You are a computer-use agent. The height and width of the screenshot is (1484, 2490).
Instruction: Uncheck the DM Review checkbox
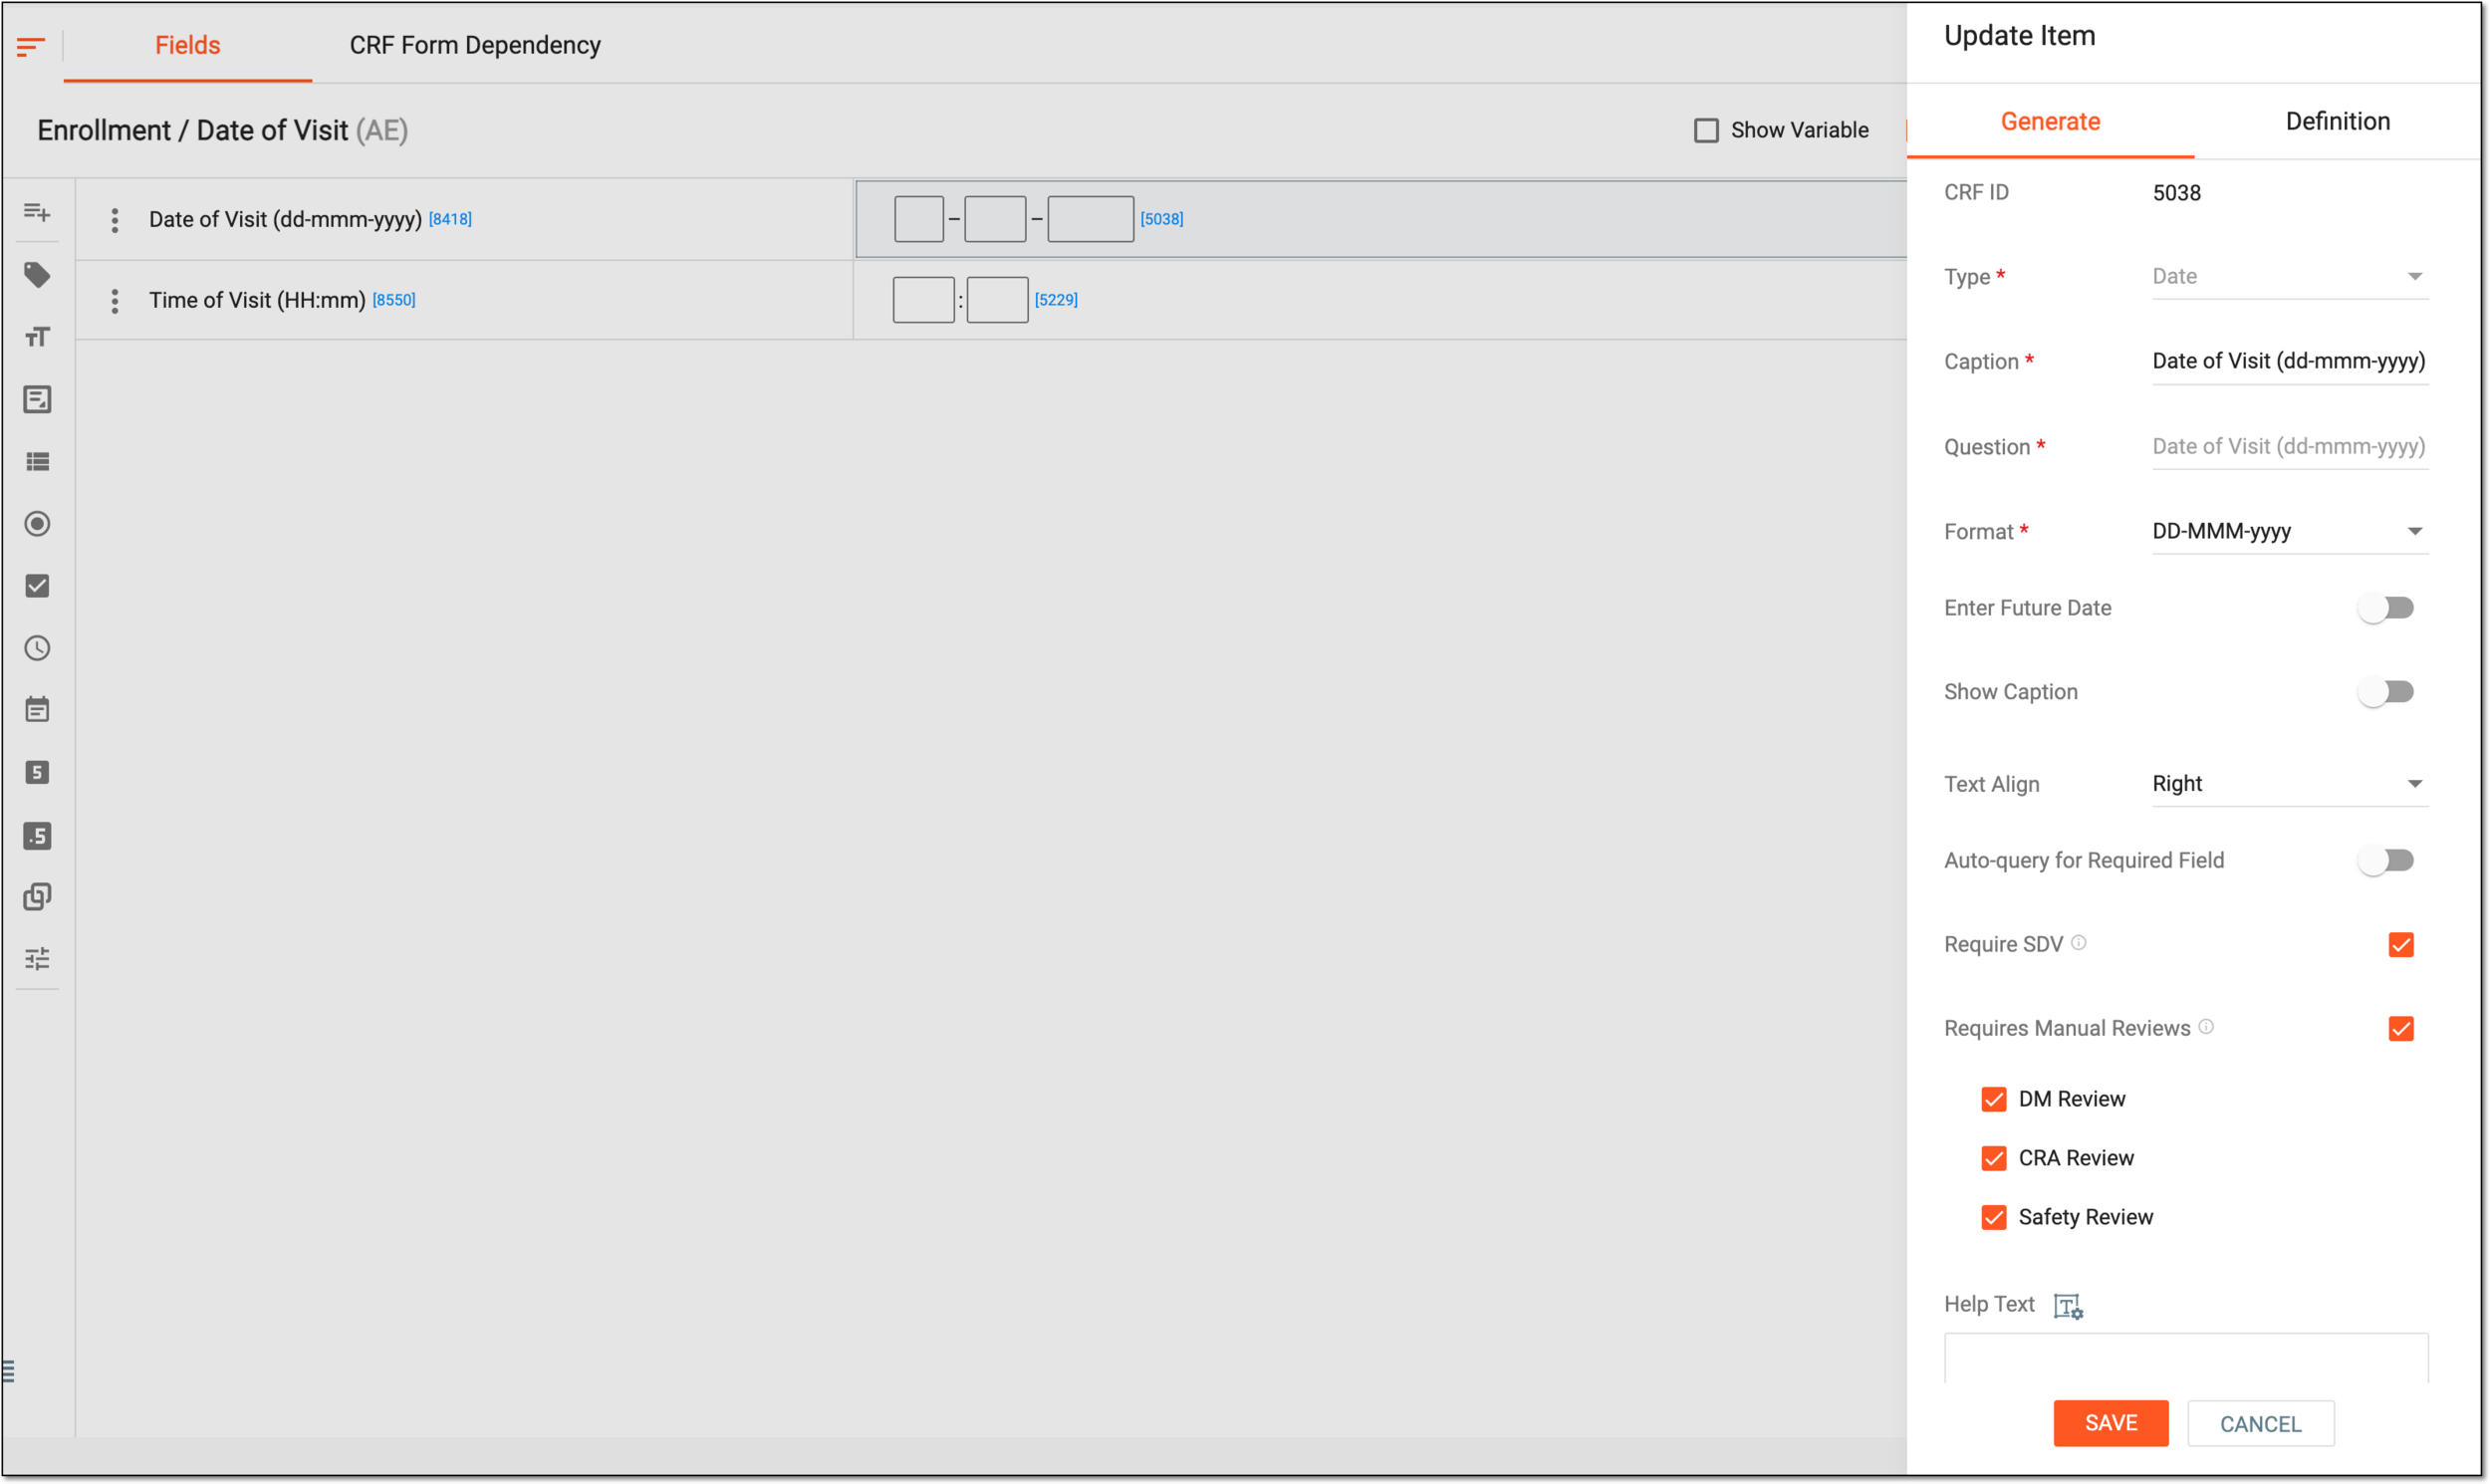(1994, 1100)
